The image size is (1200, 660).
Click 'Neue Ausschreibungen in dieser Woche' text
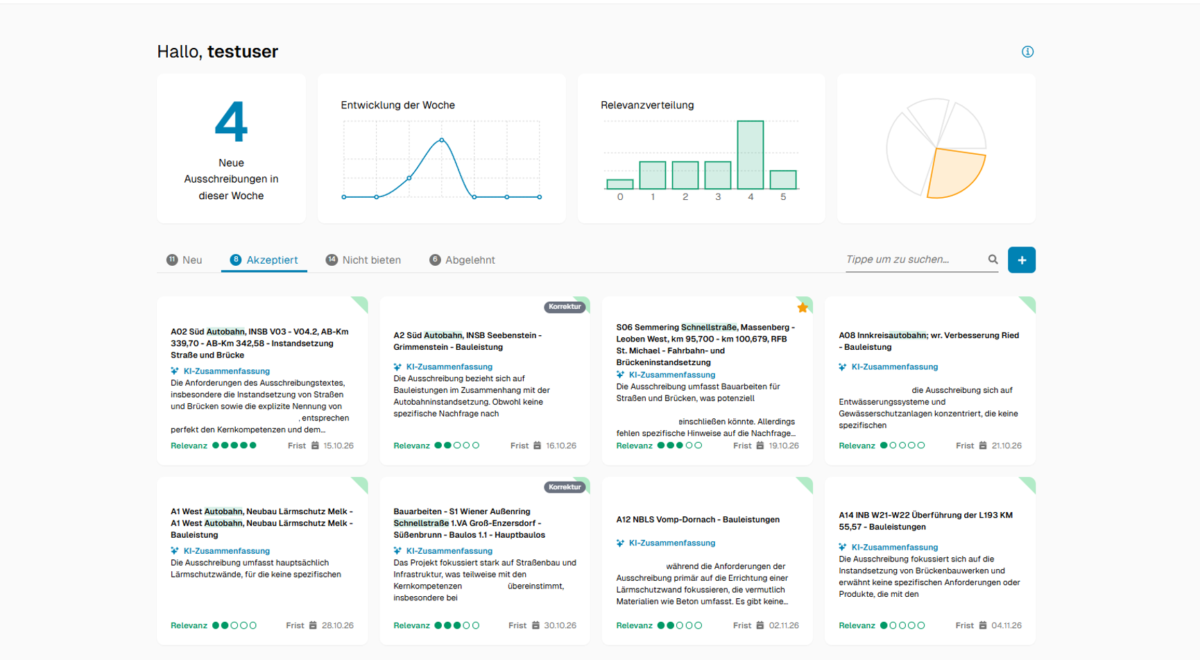tap(231, 179)
